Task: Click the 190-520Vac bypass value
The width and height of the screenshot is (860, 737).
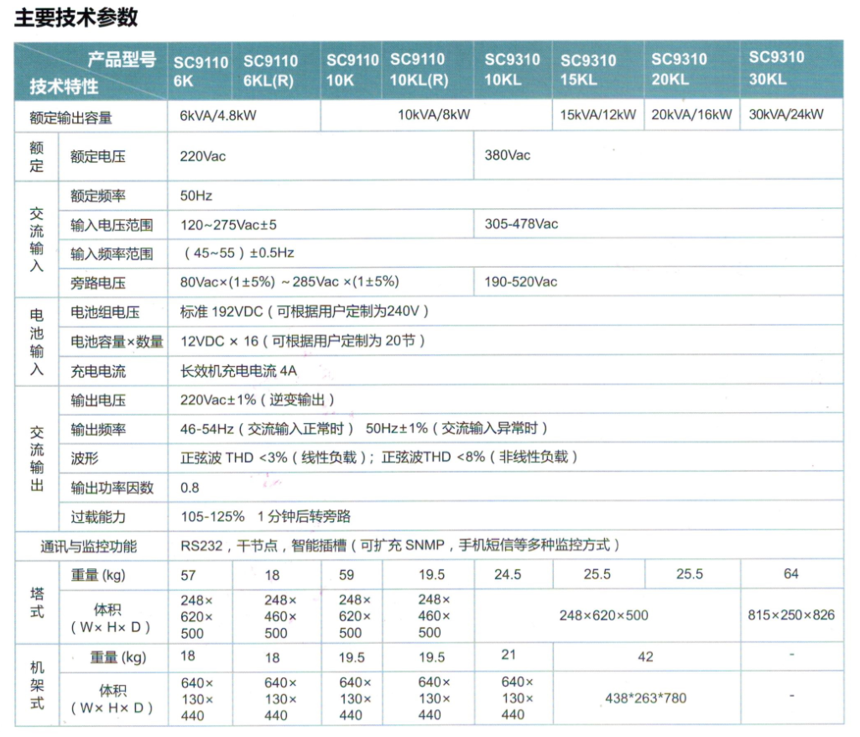Action: [x=520, y=282]
